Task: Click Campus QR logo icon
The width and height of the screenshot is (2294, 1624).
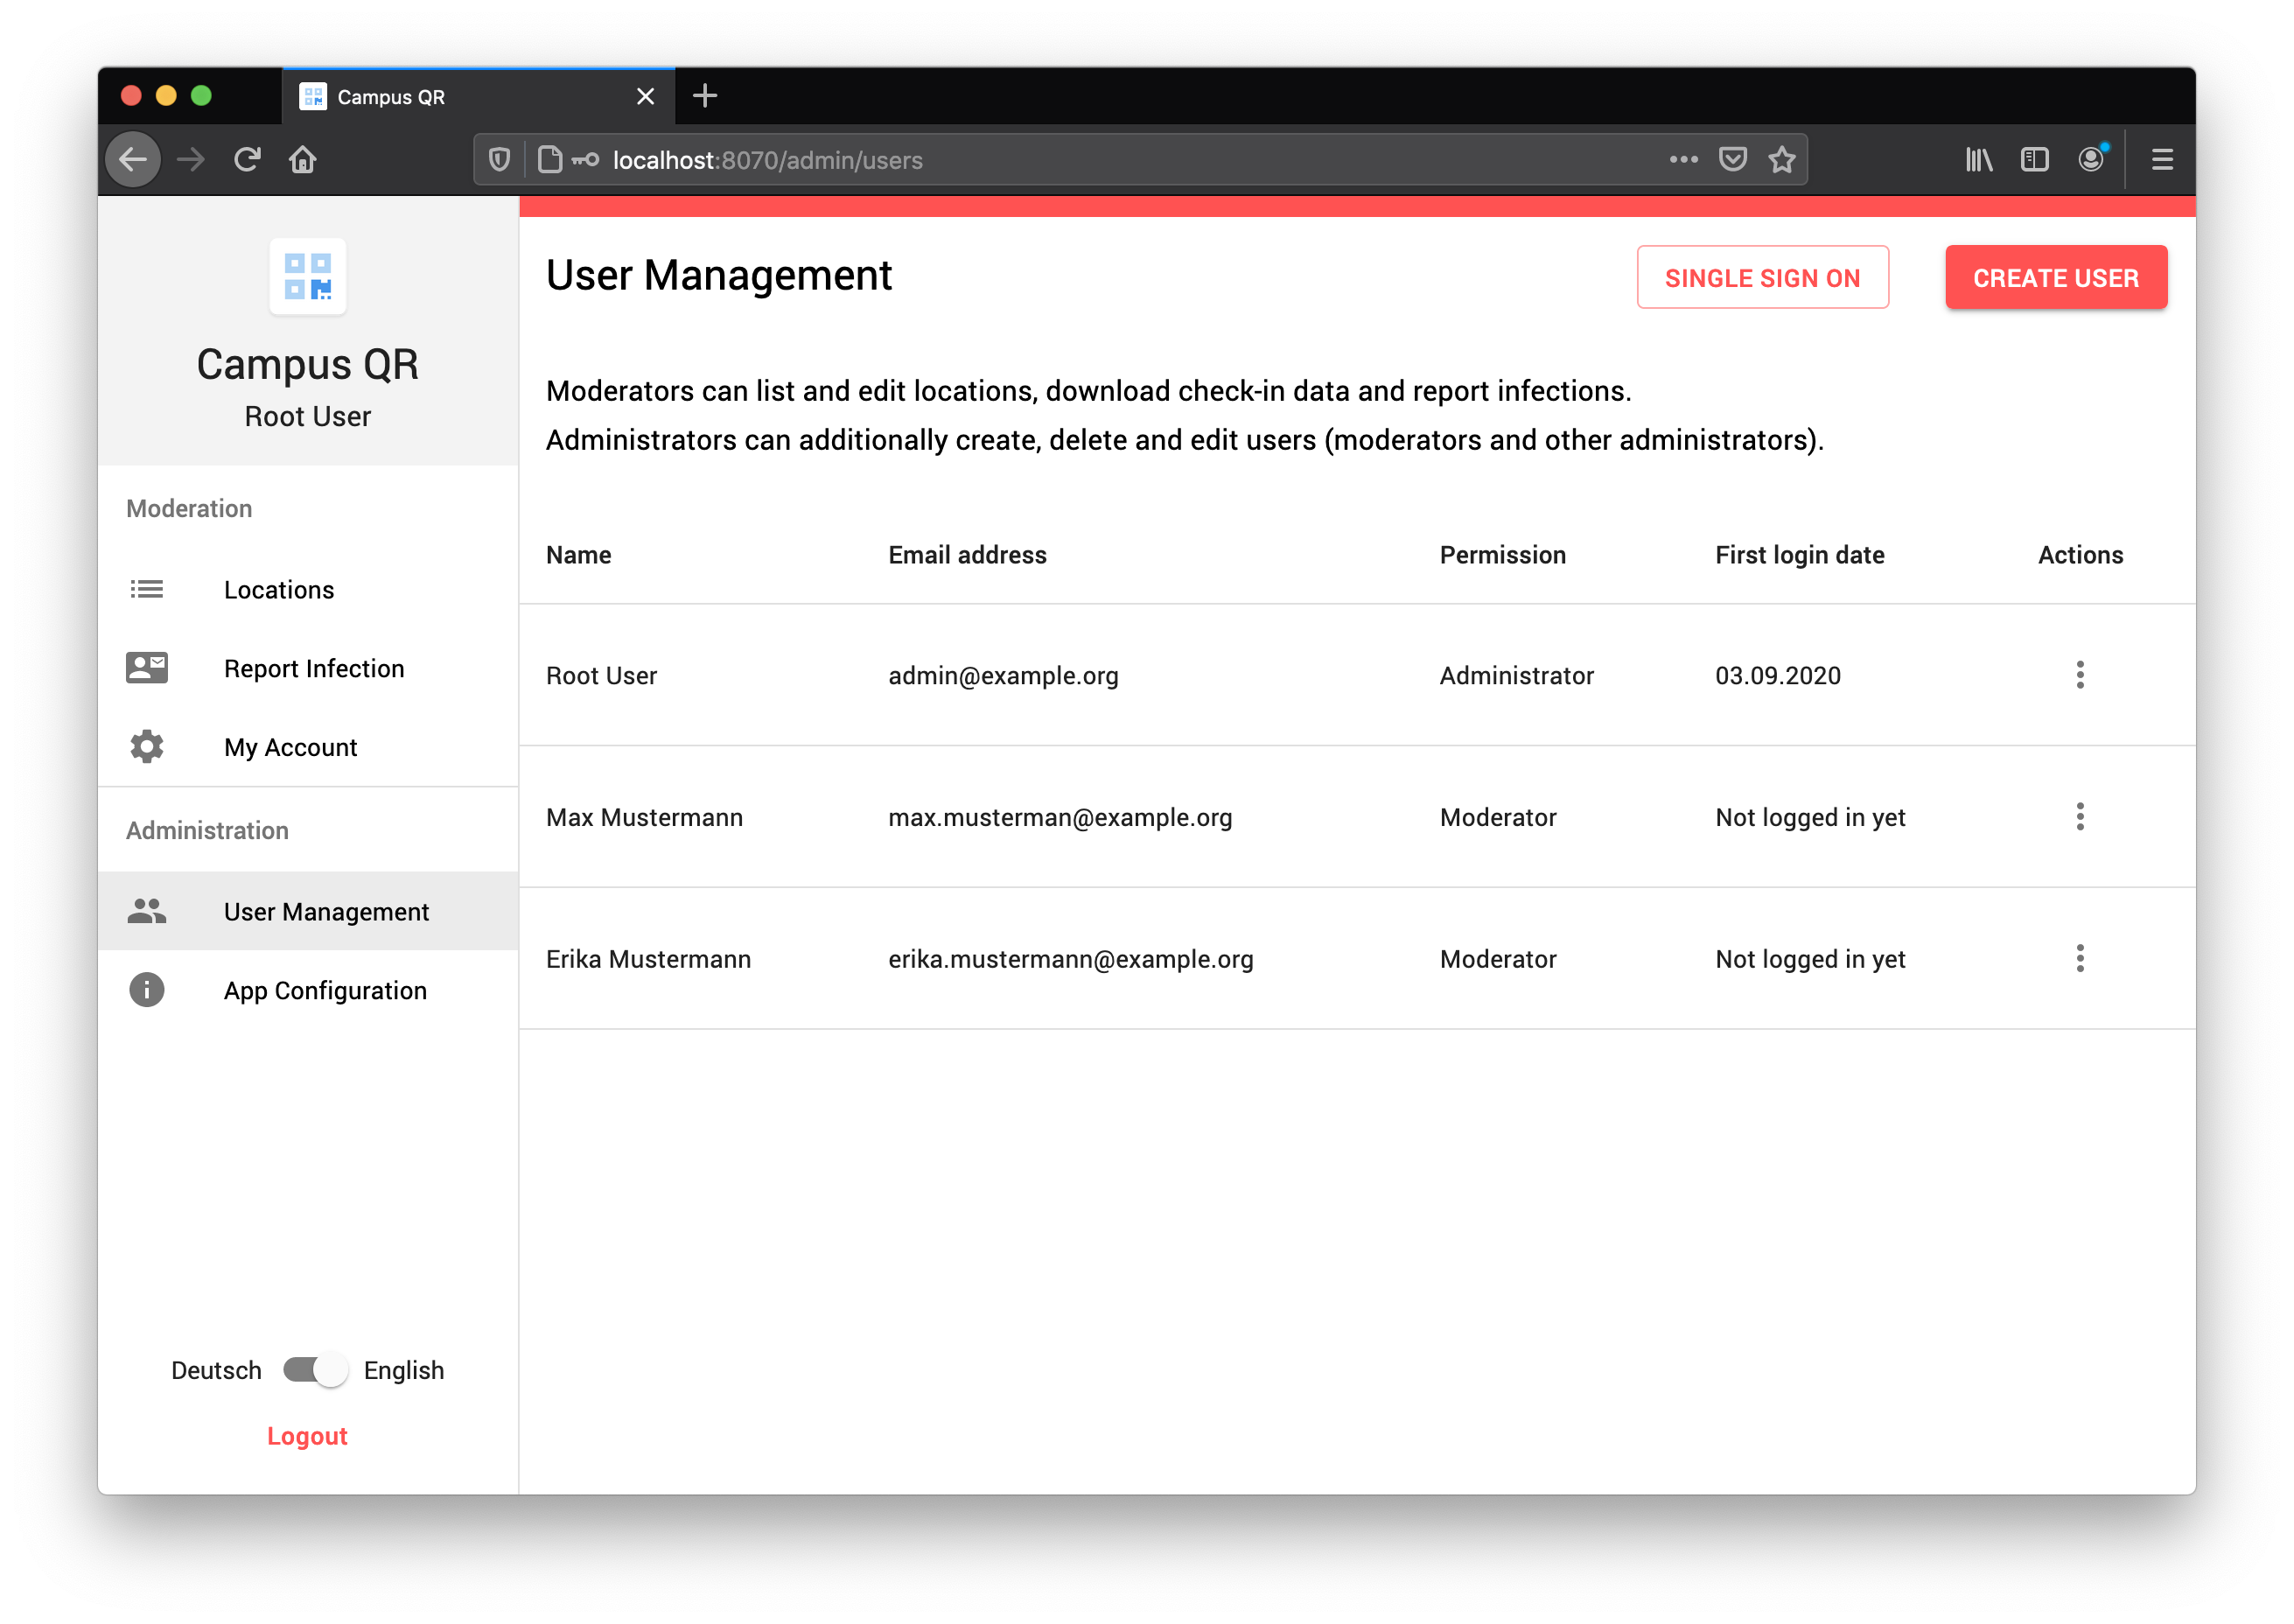Action: [307, 277]
